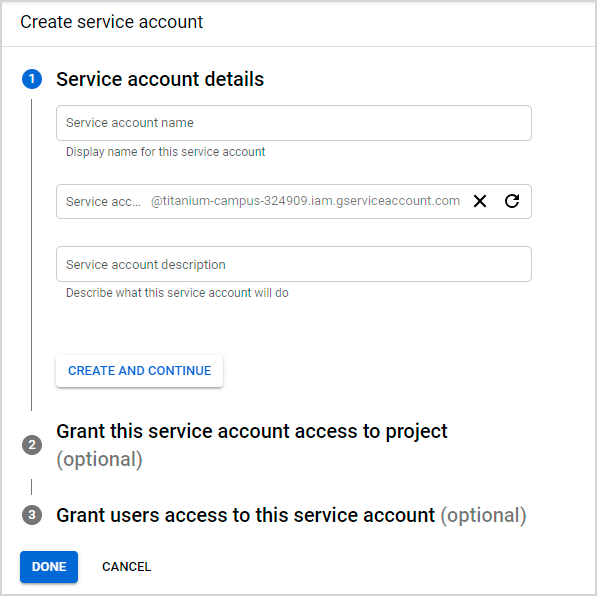The height and width of the screenshot is (596, 597).
Task: Focus the Service account name field
Action: pyautogui.click(x=294, y=123)
